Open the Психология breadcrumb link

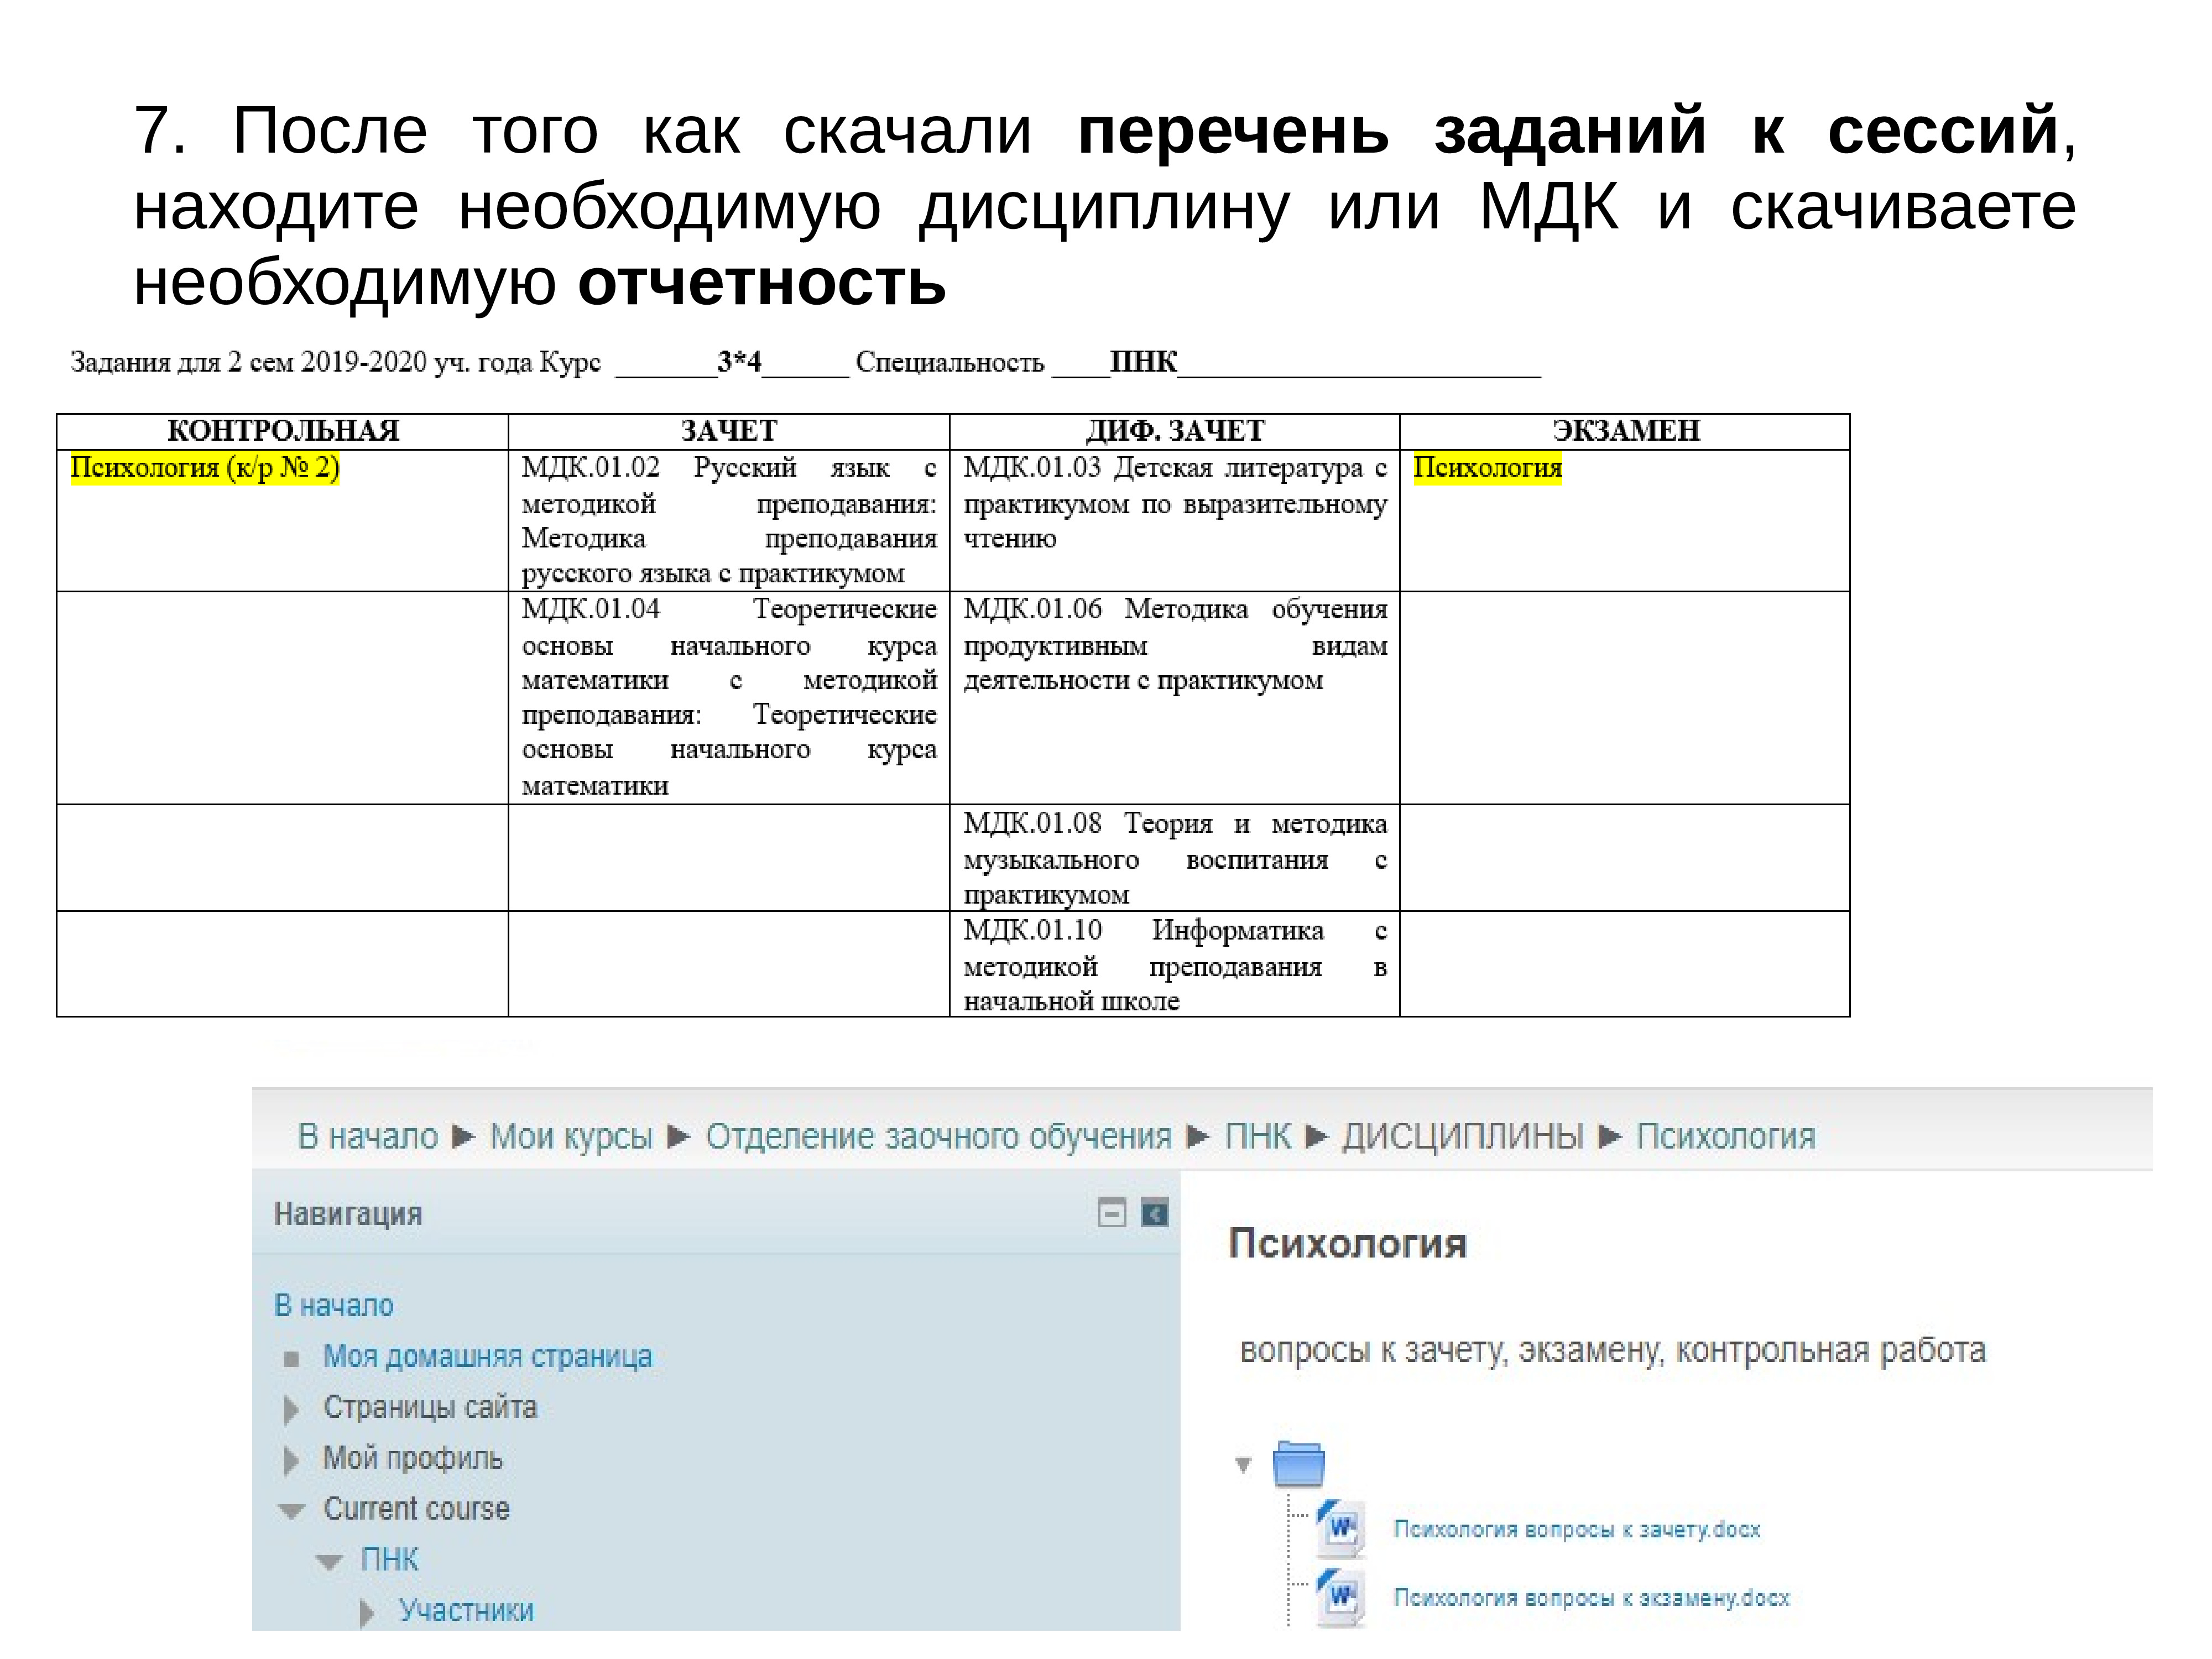[1726, 1137]
